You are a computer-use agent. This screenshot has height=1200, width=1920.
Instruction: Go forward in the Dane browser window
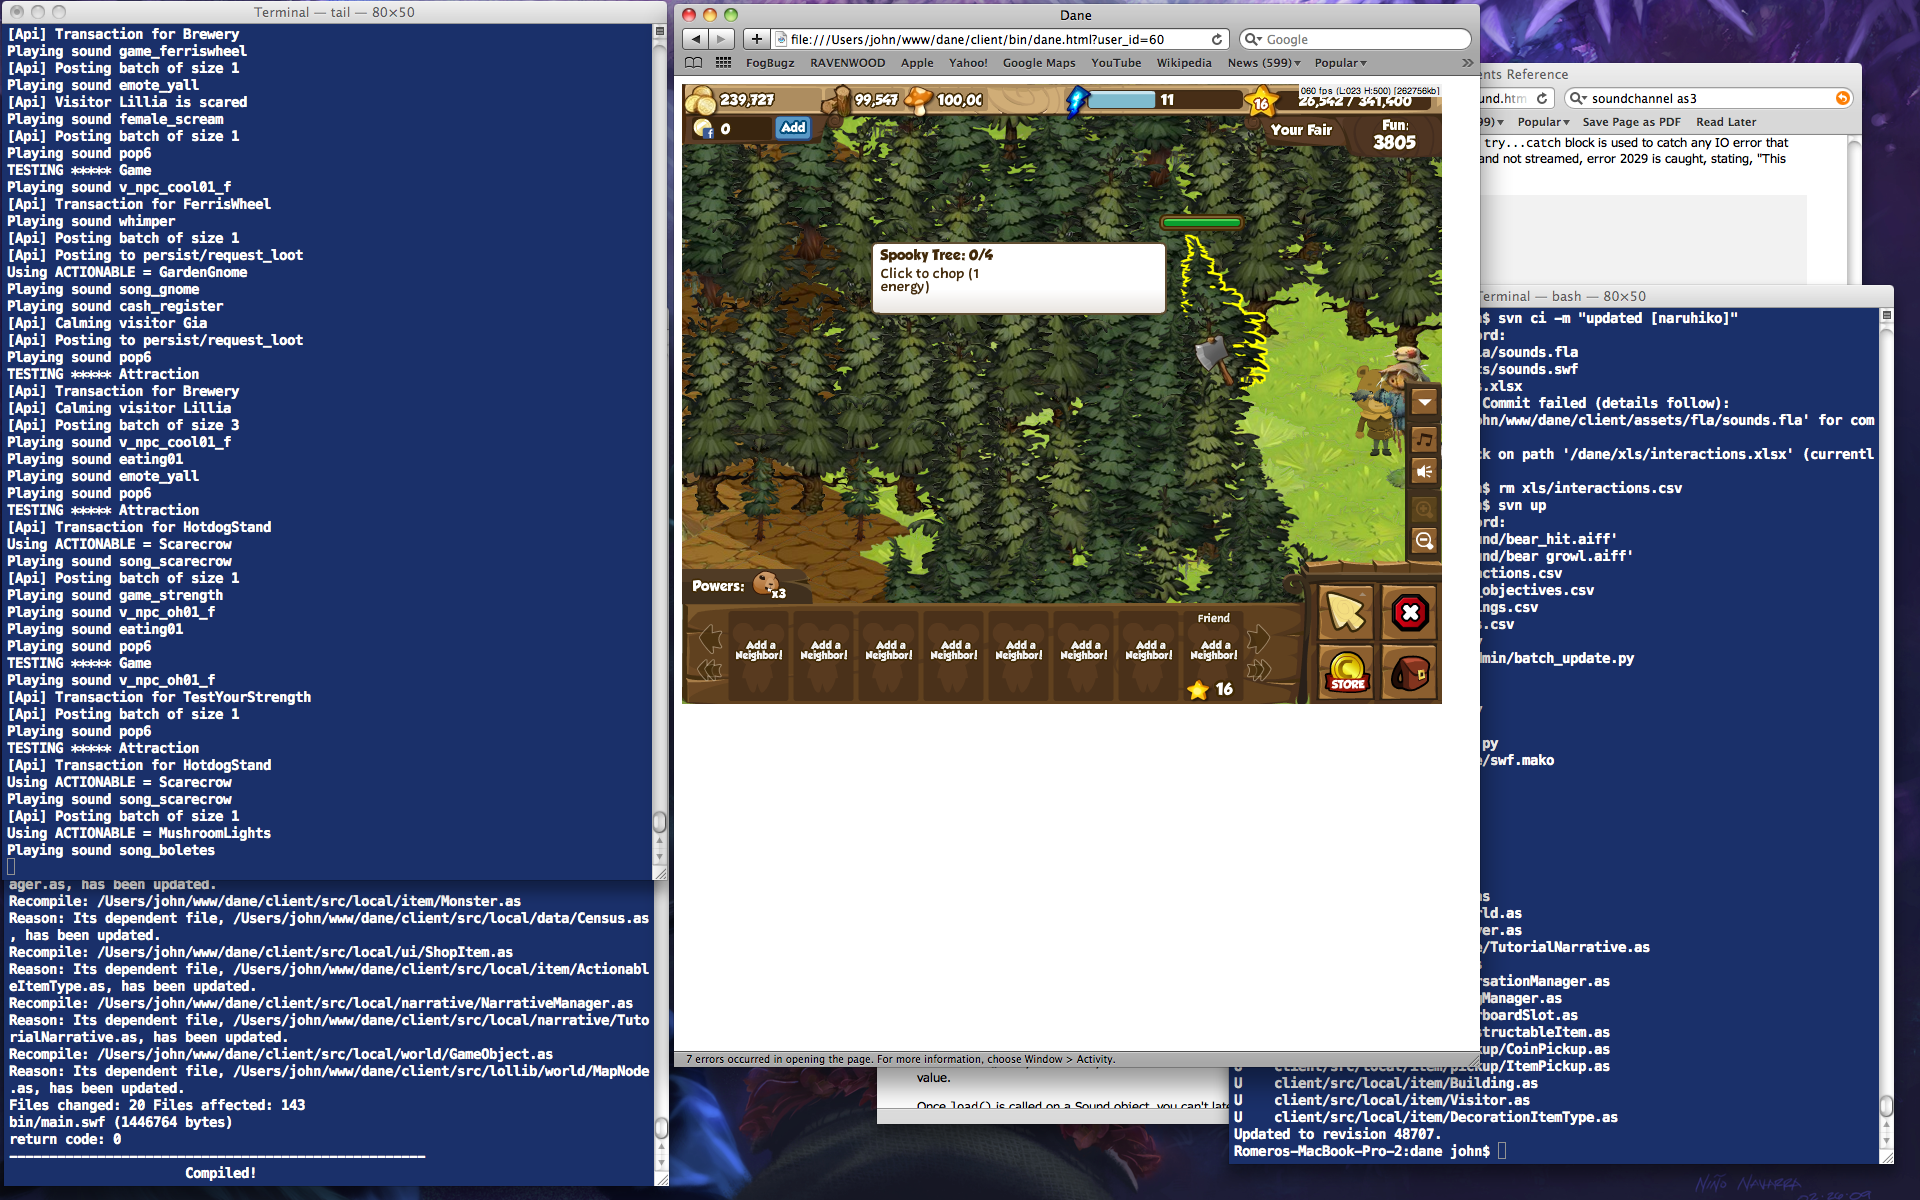tap(722, 39)
